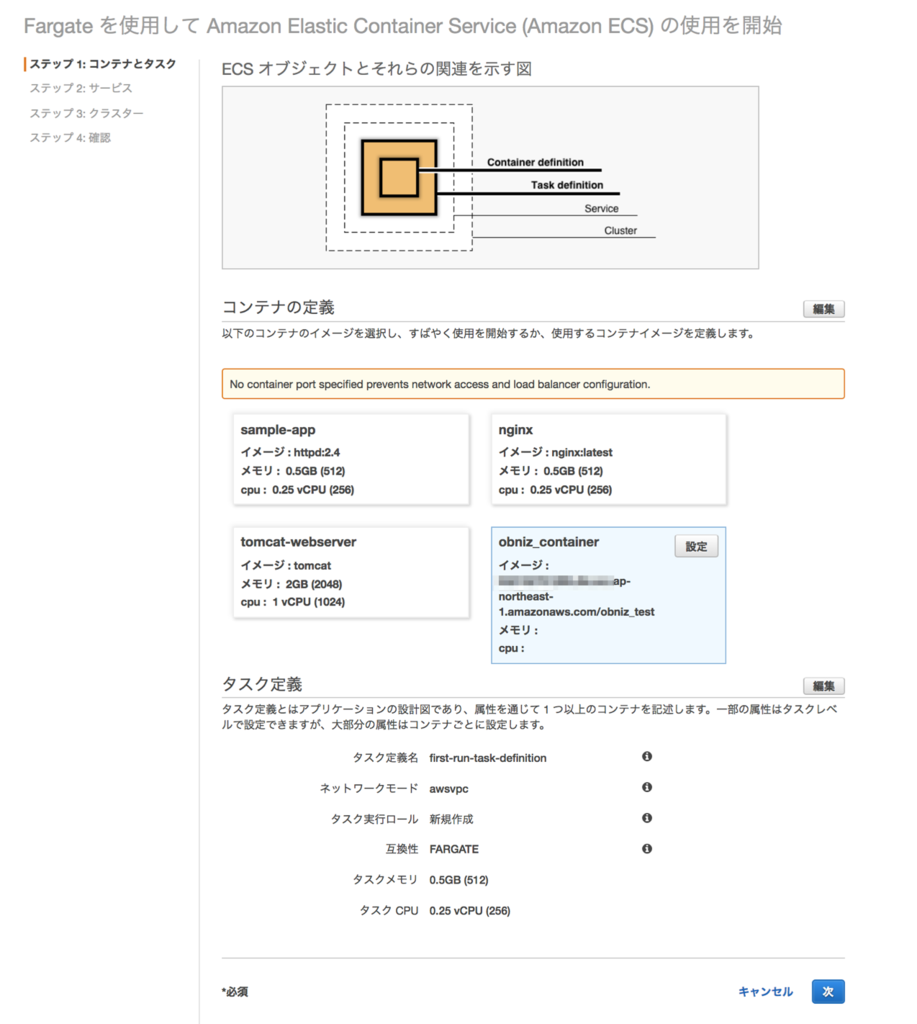917x1024 pixels.
Task: Click info icon beside awsvpc network mode
Action: 647,787
